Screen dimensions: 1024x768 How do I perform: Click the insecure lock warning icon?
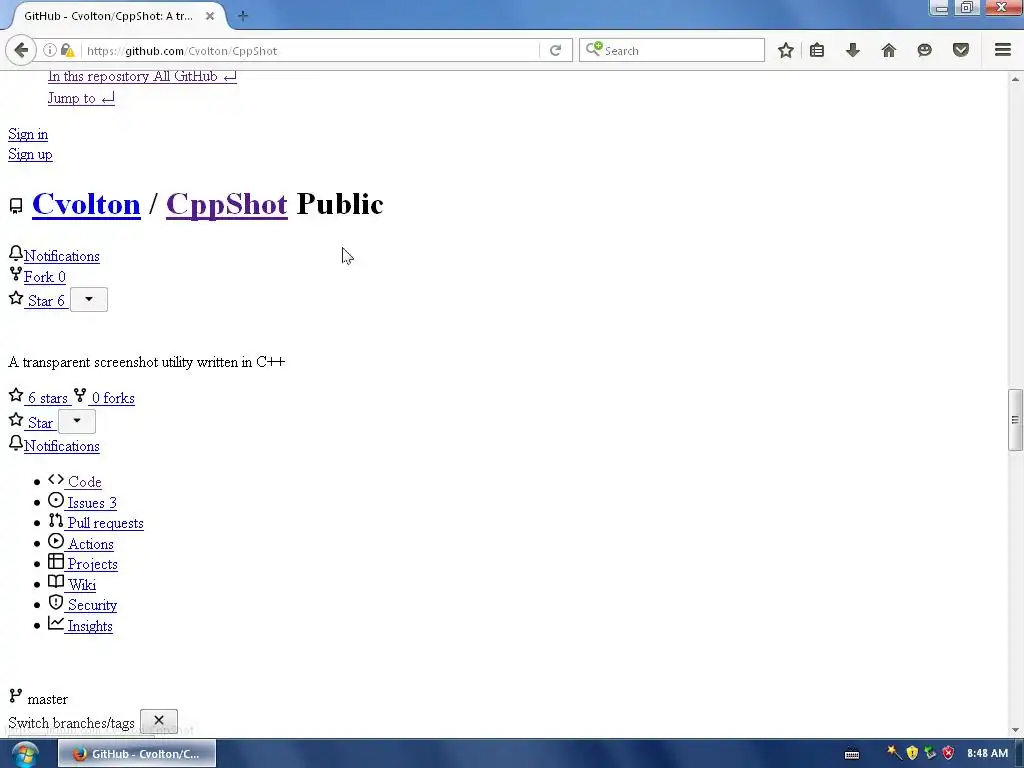pyautogui.click(x=67, y=50)
